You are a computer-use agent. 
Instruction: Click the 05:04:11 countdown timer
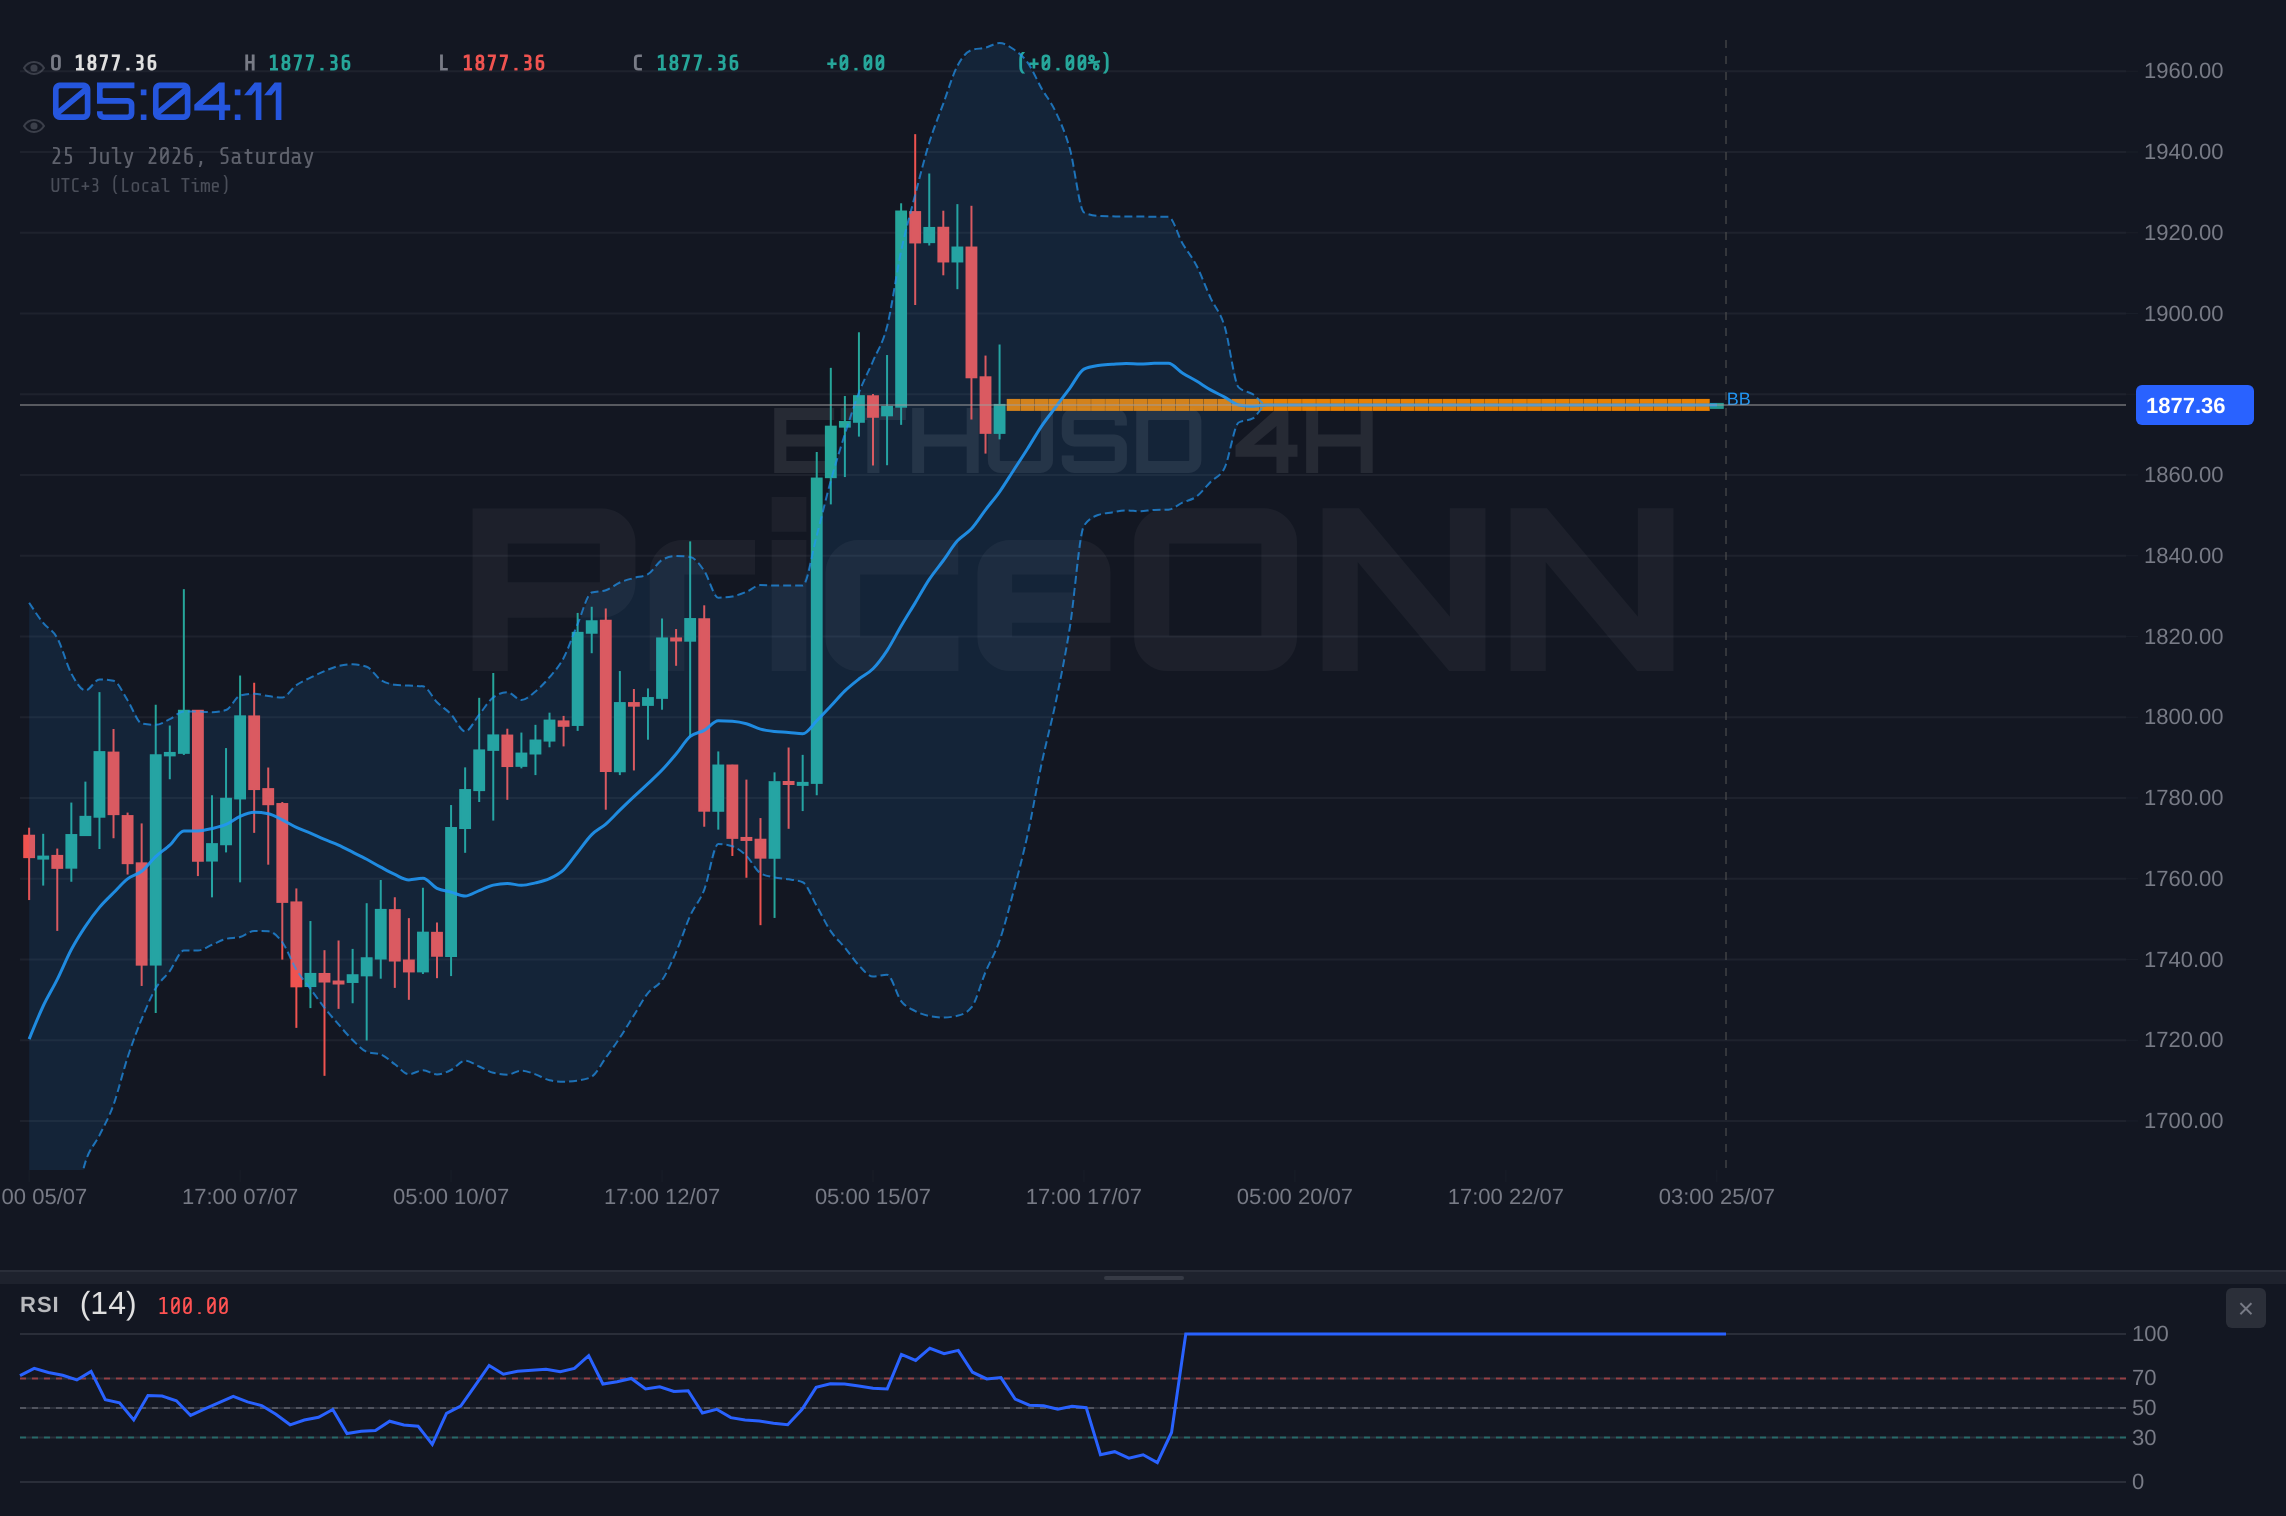(167, 102)
